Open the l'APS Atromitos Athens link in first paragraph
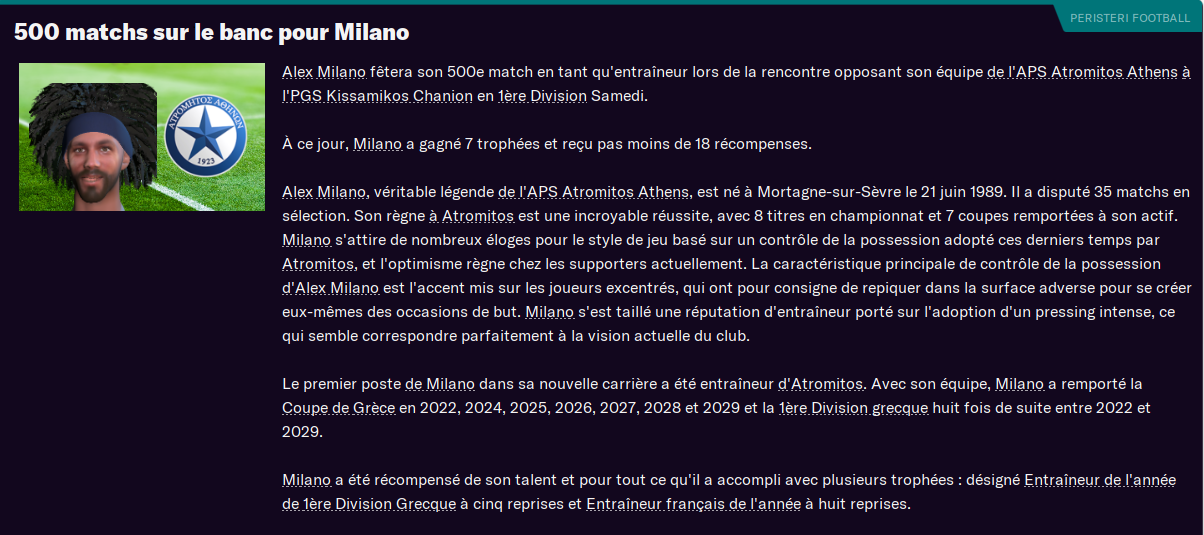 point(1088,72)
